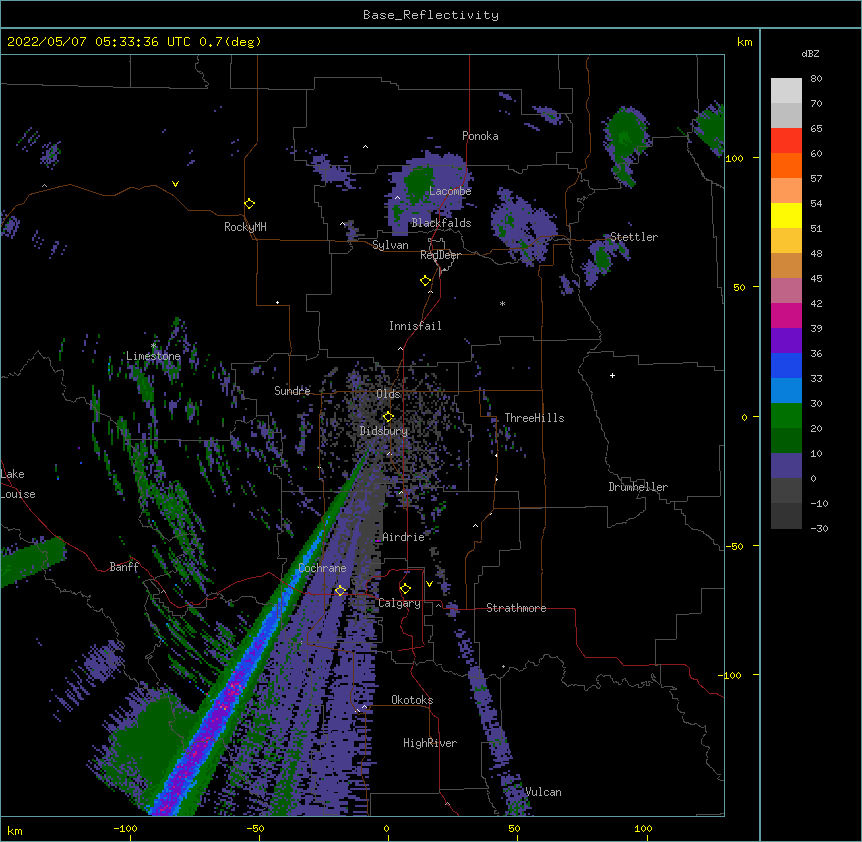
Task: Click the -50 tick on the horizontal axis
Action: point(255,828)
